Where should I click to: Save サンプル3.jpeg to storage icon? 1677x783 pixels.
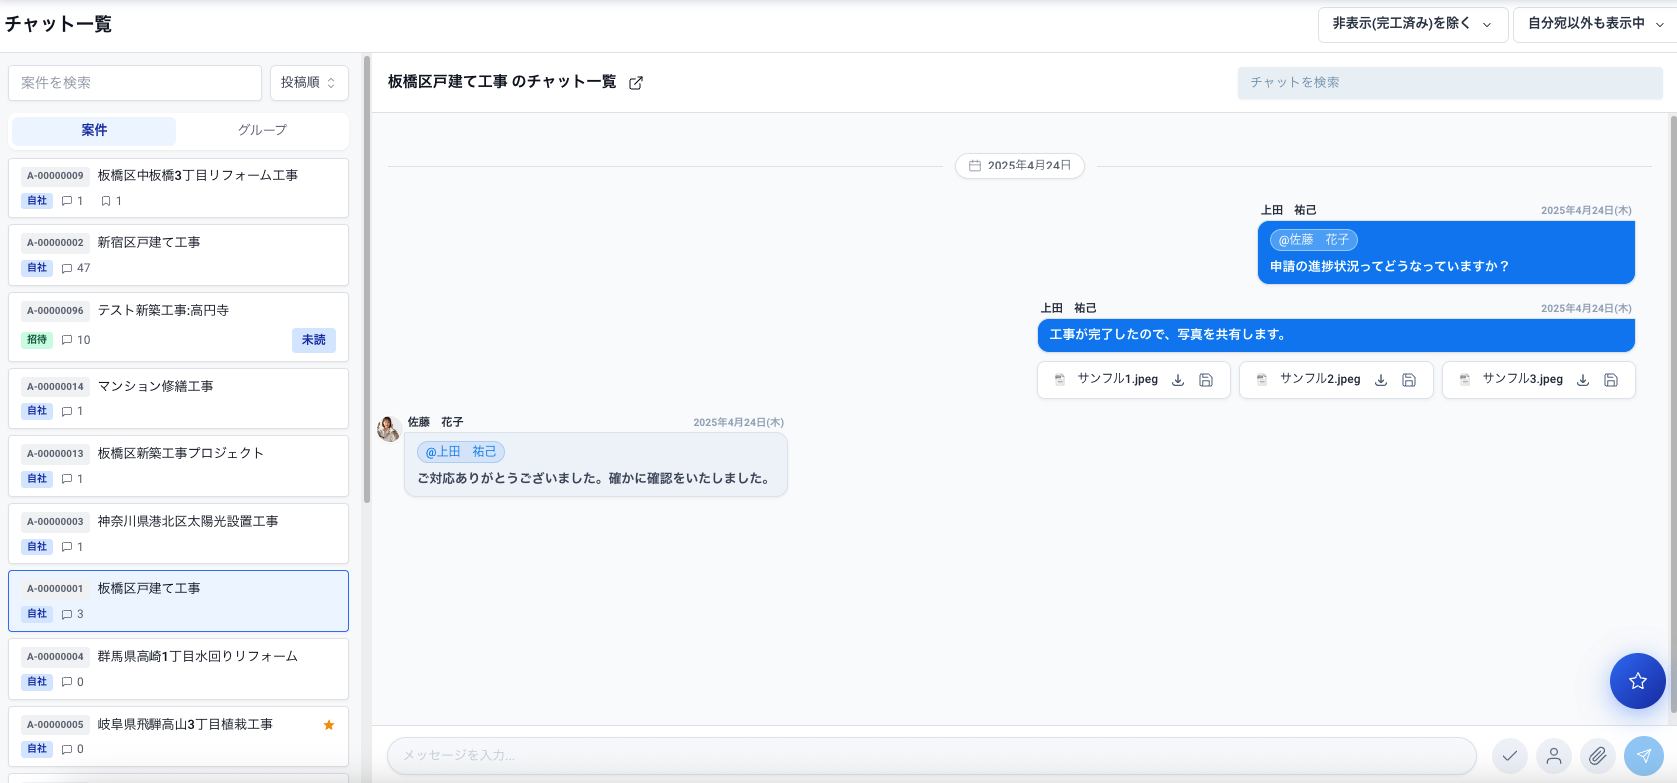coord(1611,380)
